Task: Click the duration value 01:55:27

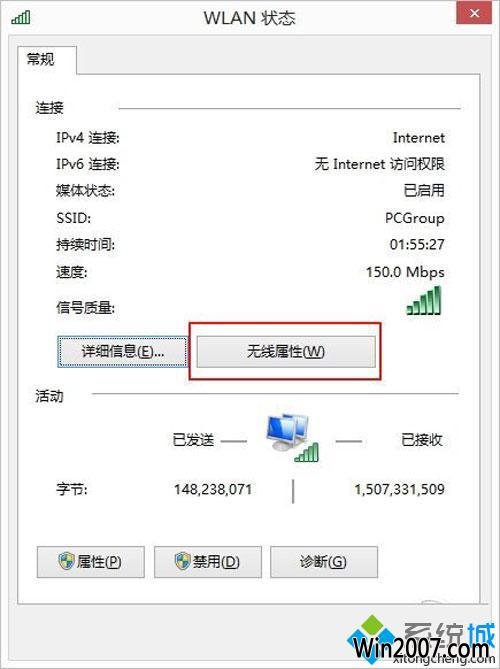Action: click(x=417, y=244)
